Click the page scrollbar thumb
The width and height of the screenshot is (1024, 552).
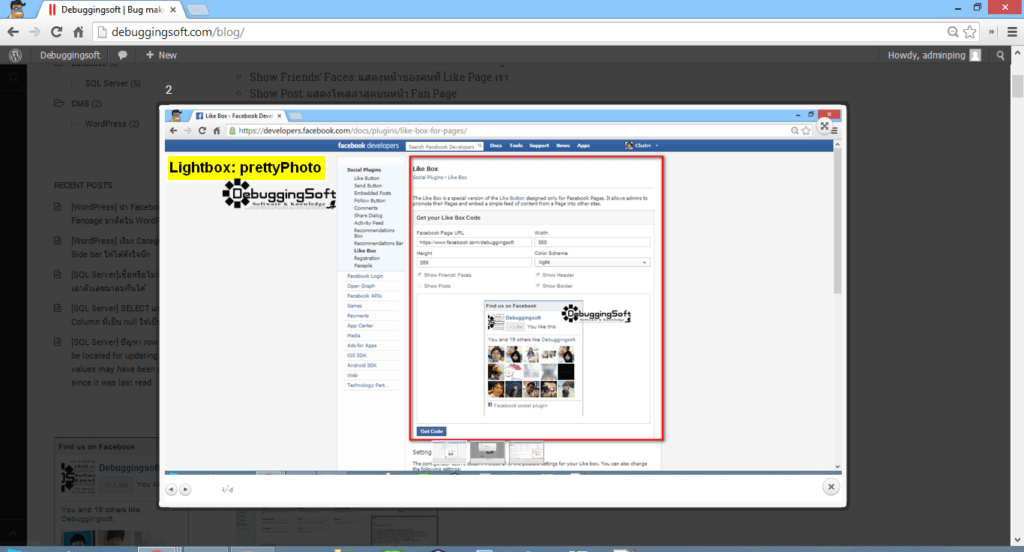[1017, 86]
